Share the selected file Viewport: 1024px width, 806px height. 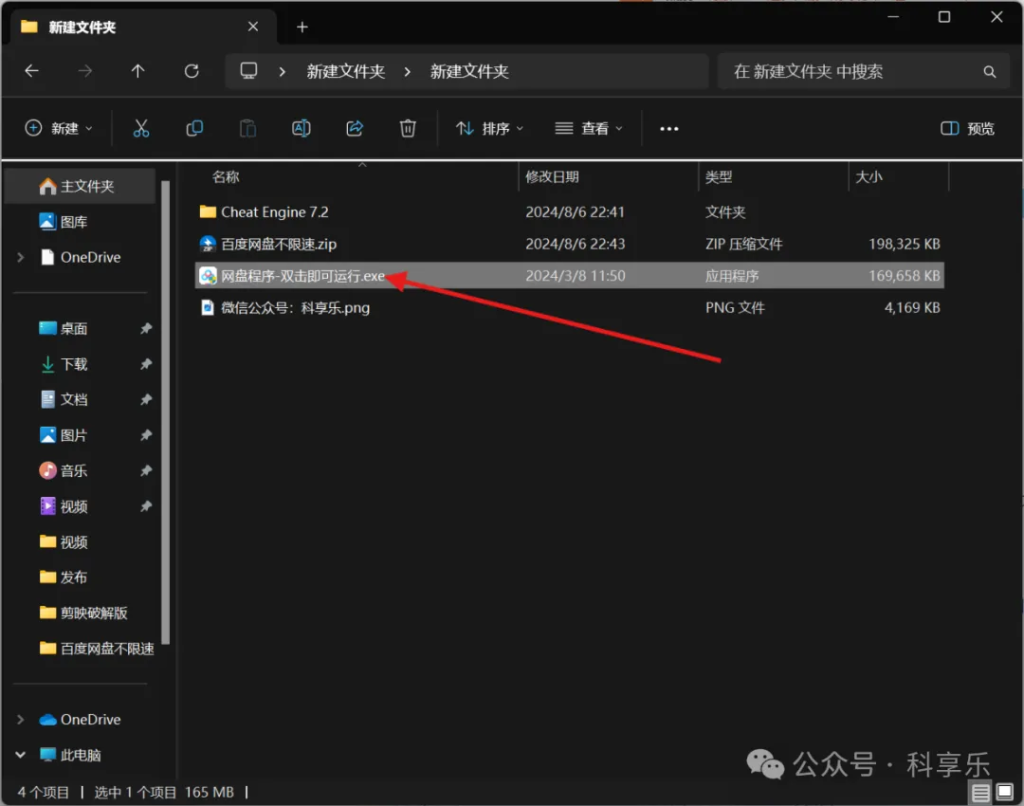click(x=355, y=128)
